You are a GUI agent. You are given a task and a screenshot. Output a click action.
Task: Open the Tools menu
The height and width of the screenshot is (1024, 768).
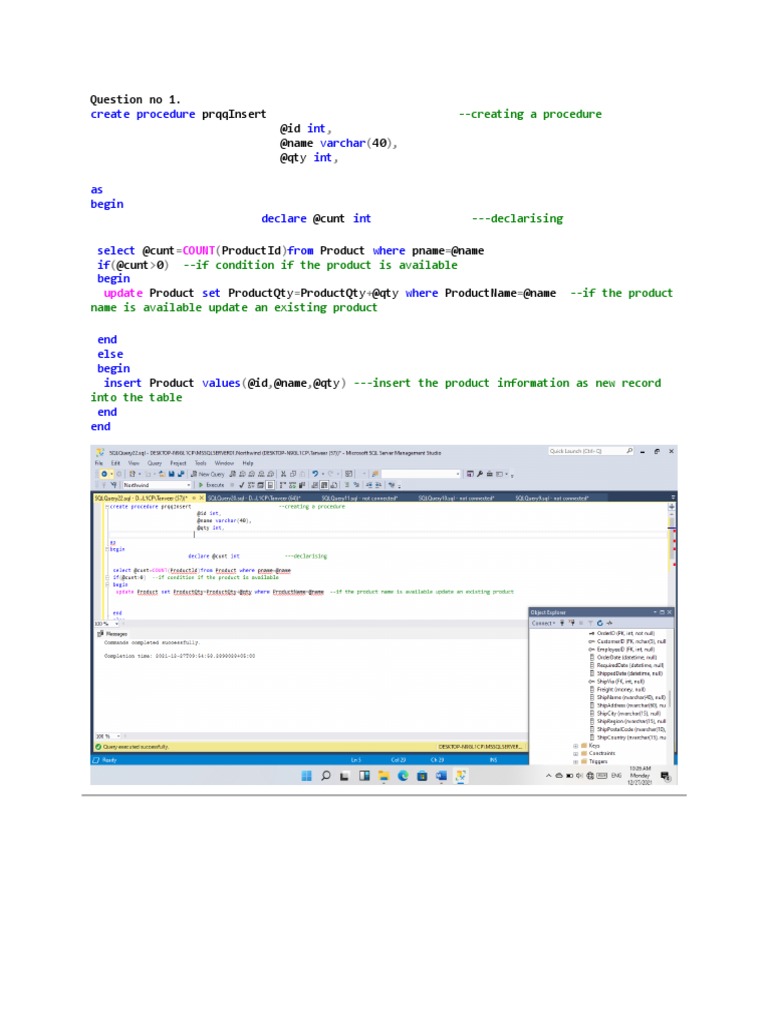click(x=200, y=463)
